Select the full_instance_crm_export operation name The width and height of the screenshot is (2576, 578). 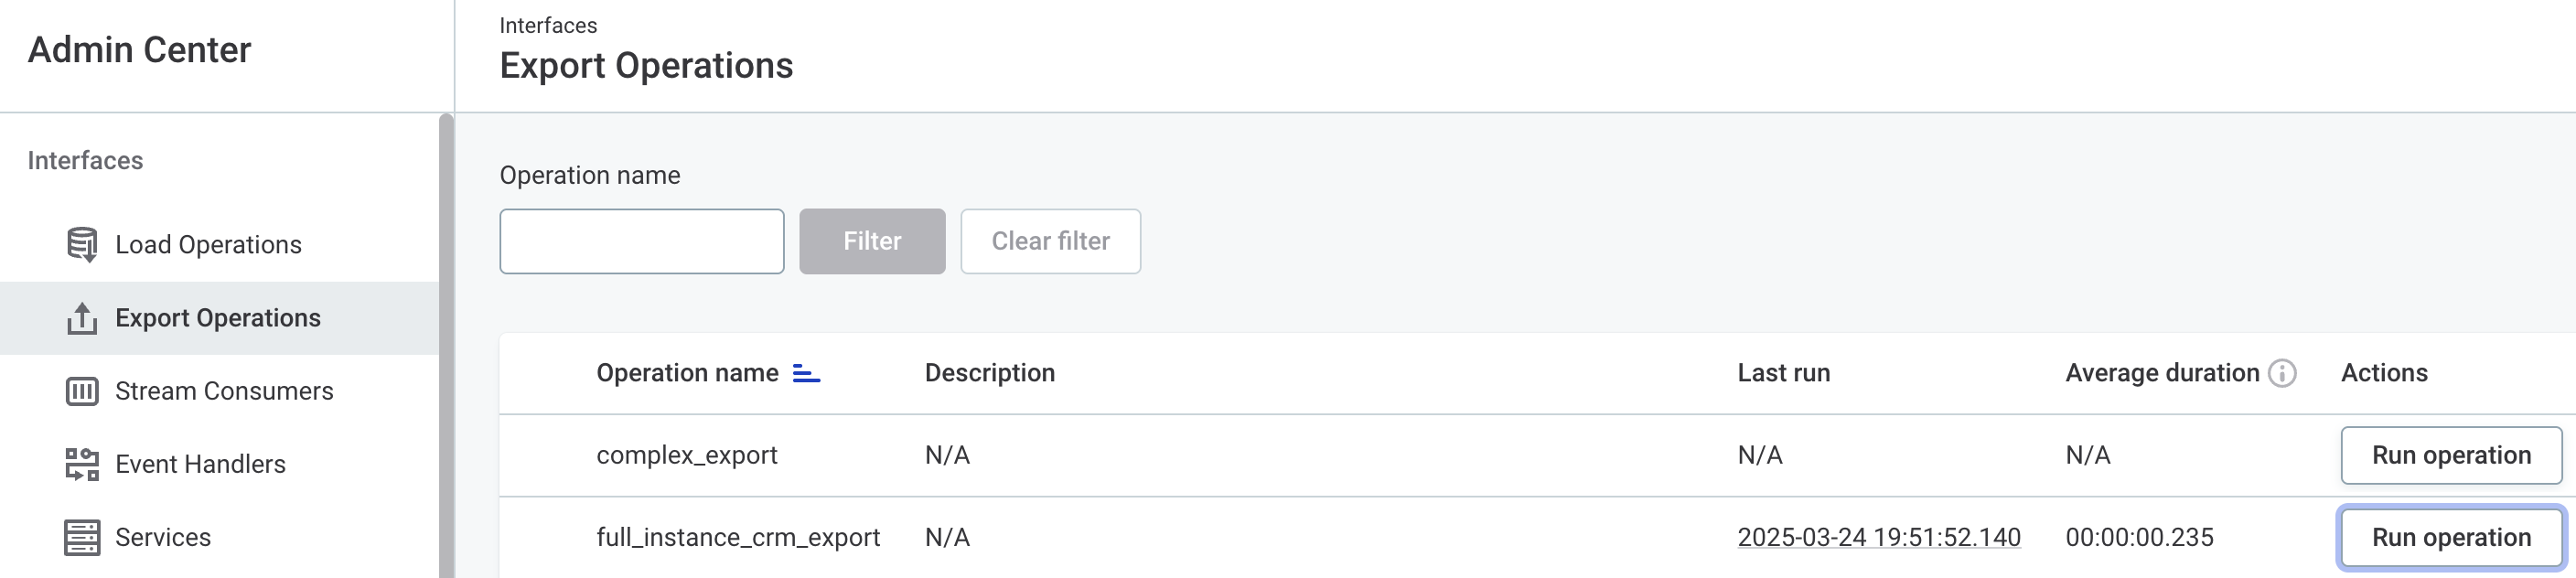(738, 537)
